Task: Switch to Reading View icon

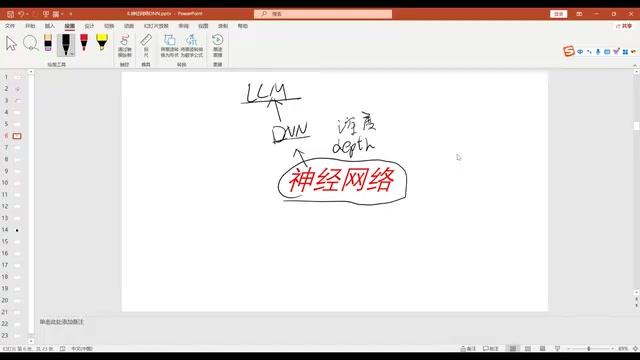Action: [x=542, y=349]
